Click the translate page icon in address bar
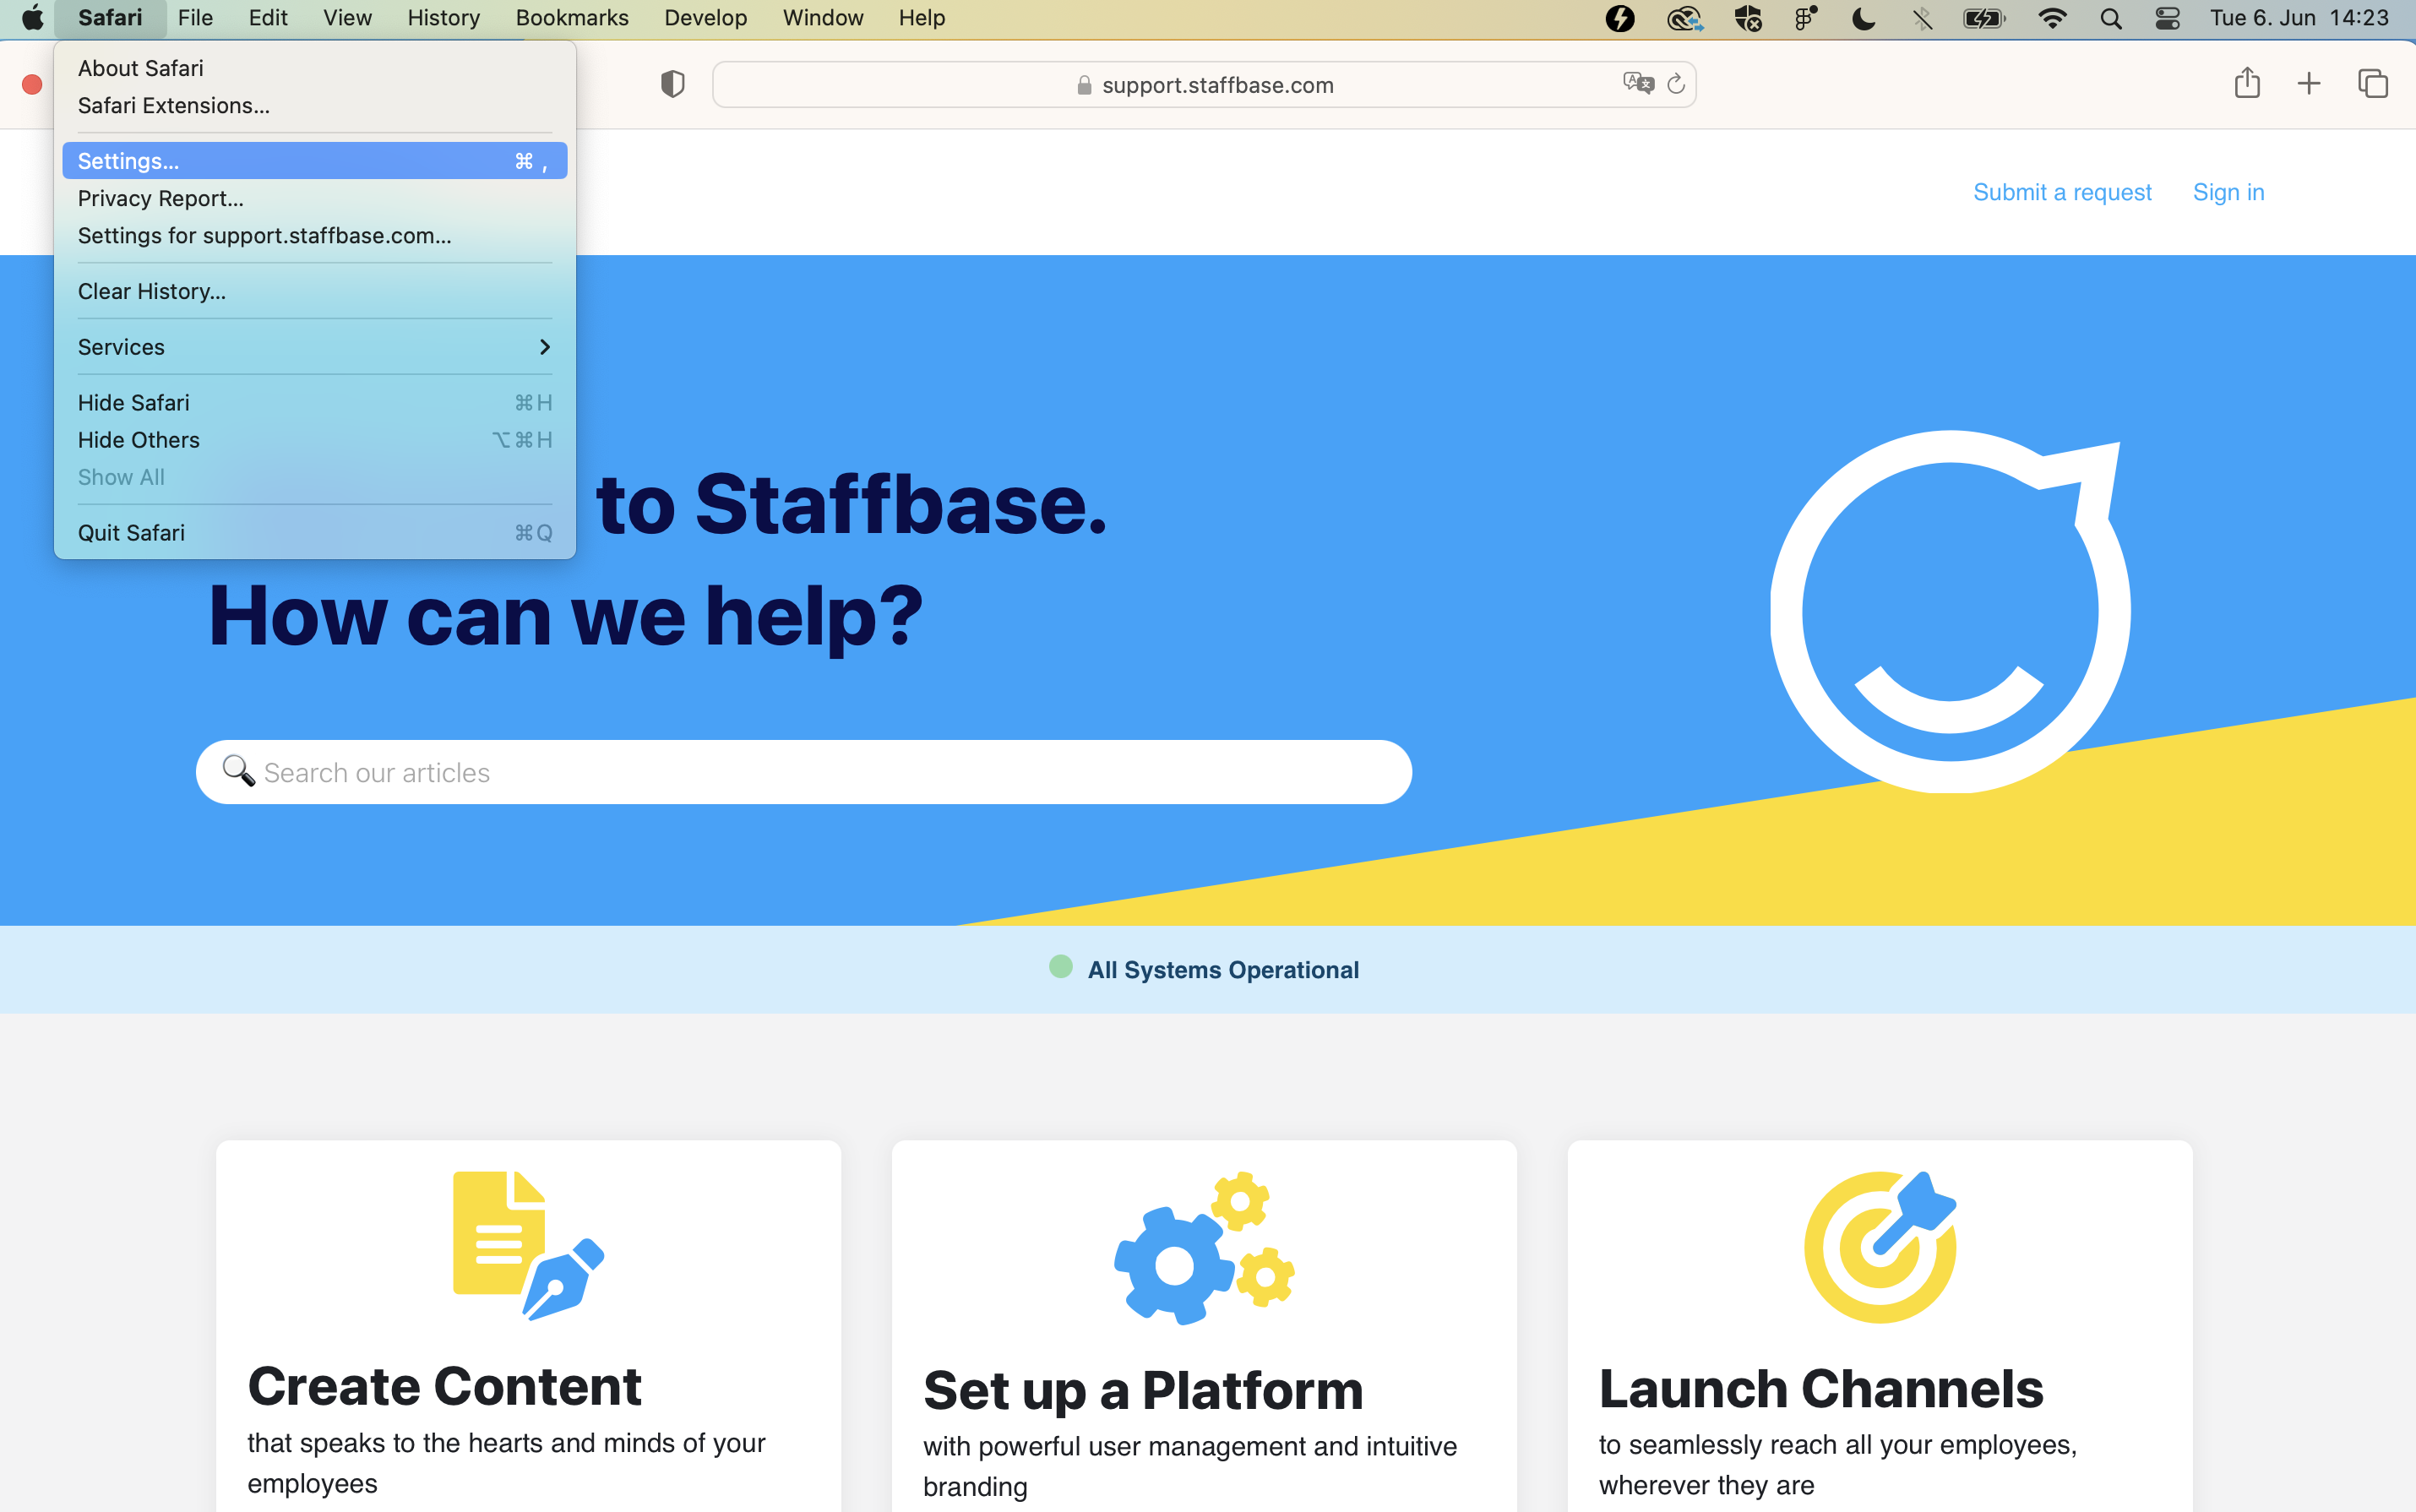Viewport: 2416px width, 1512px height. point(1638,83)
